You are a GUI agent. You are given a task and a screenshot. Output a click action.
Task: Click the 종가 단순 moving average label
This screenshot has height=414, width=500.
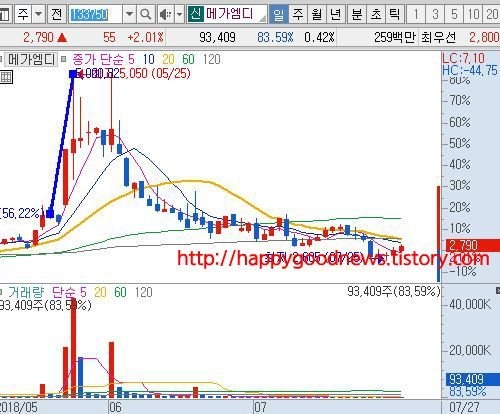point(97,60)
